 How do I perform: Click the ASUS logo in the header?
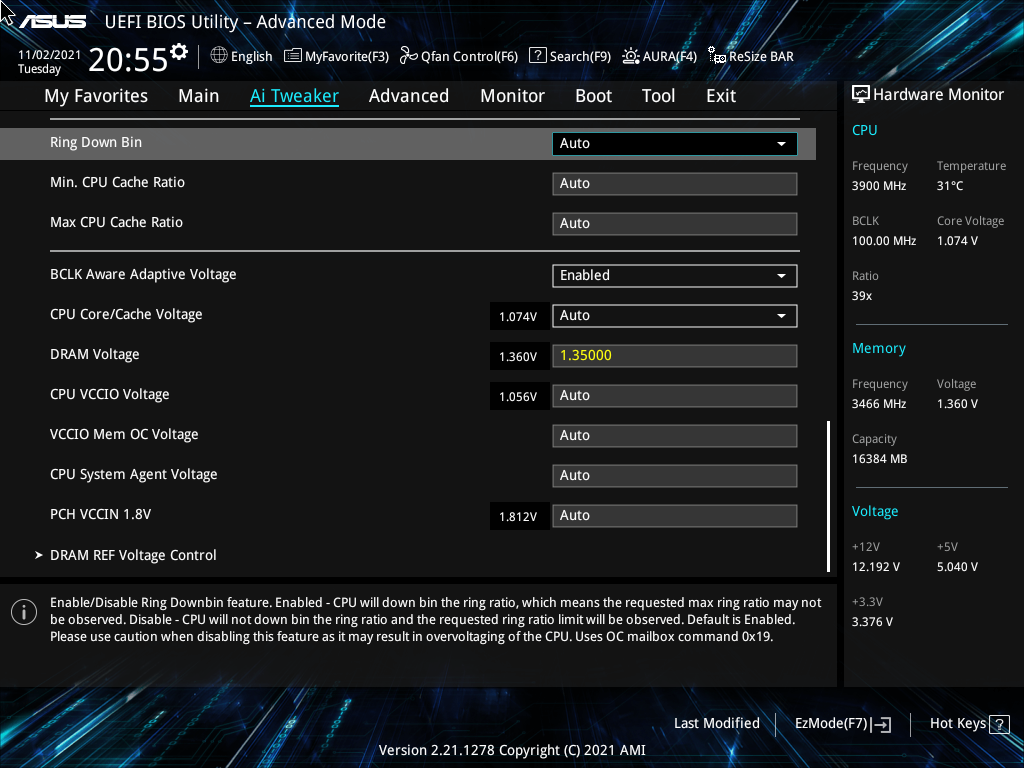pyautogui.click(x=52, y=22)
